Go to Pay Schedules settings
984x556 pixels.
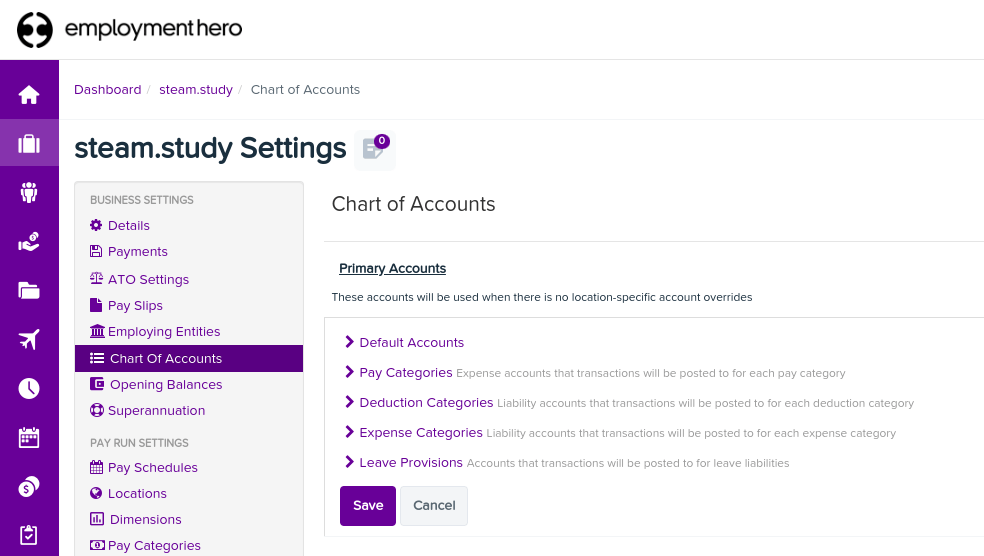click(x=152, y=468)
